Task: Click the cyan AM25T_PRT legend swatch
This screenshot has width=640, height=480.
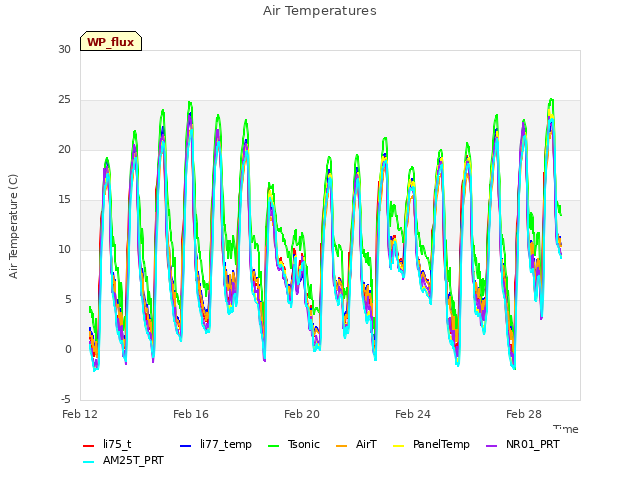Action: [x=89, y=462]
